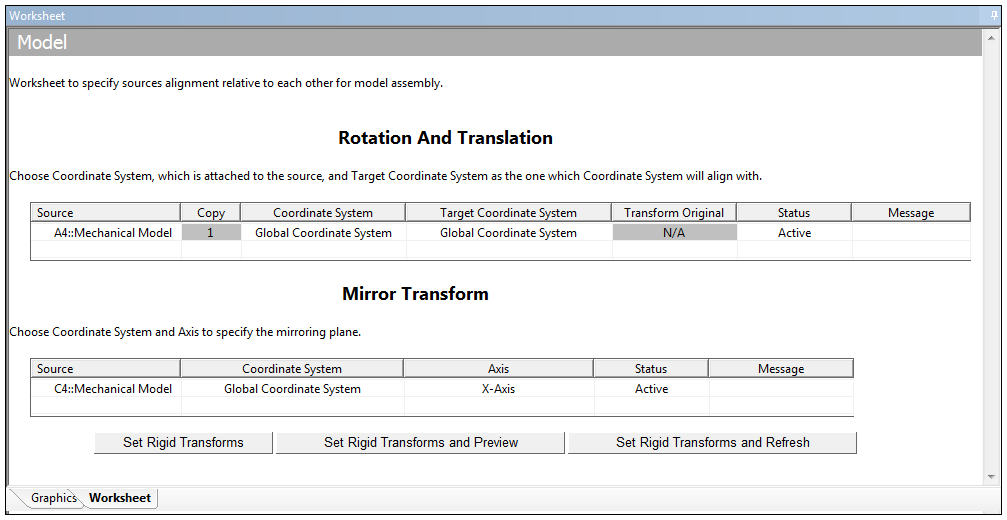Screen dimensions: 1007x520
Task: Click the Axis column header
Action: [498, 369]
